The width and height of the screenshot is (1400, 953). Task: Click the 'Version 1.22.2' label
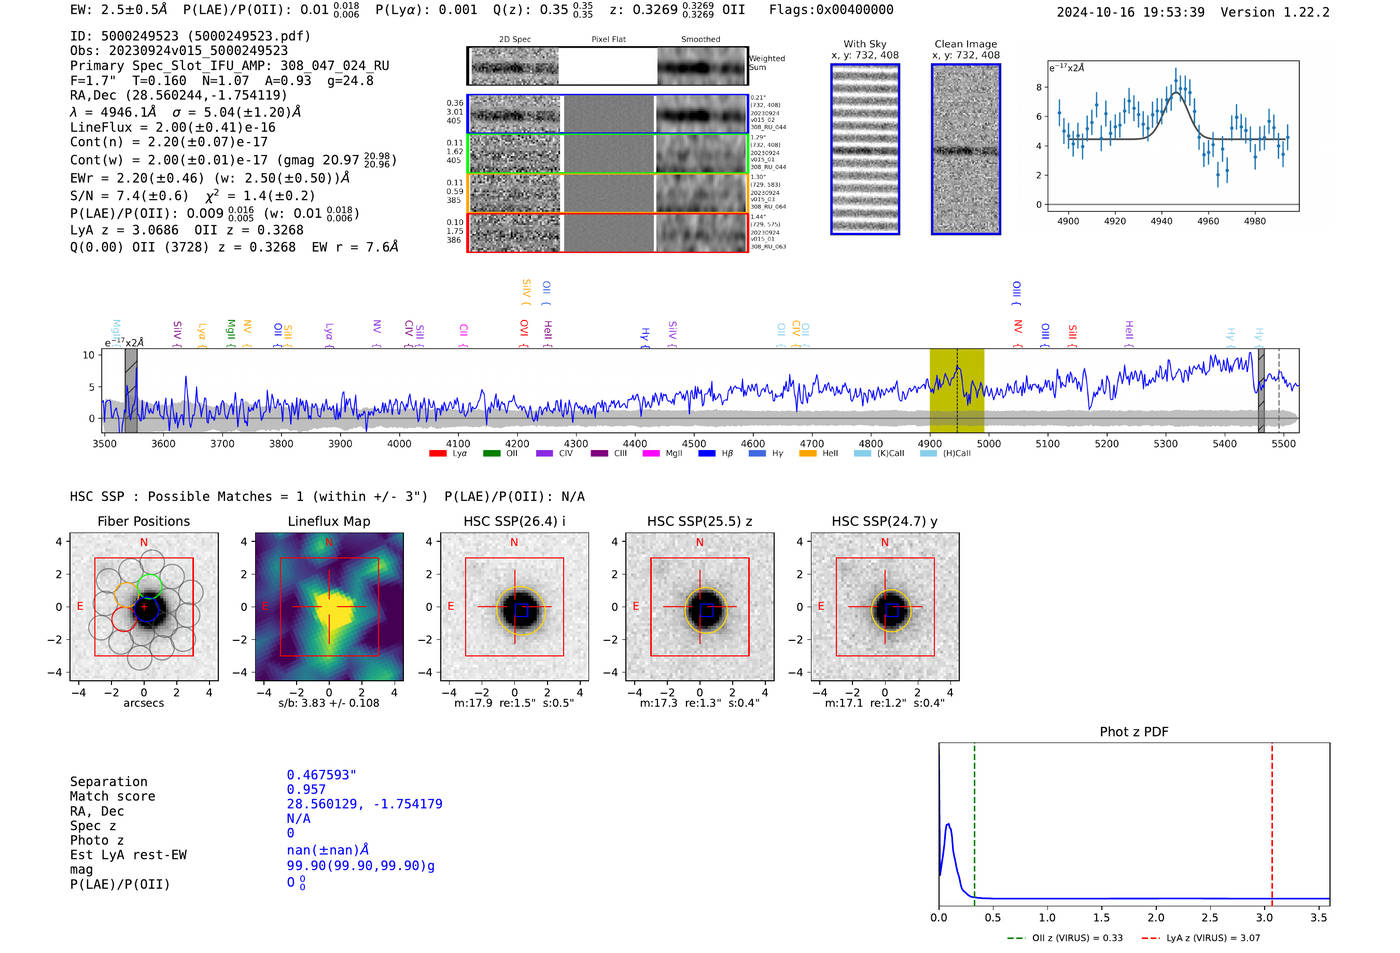click(1275, 13)
